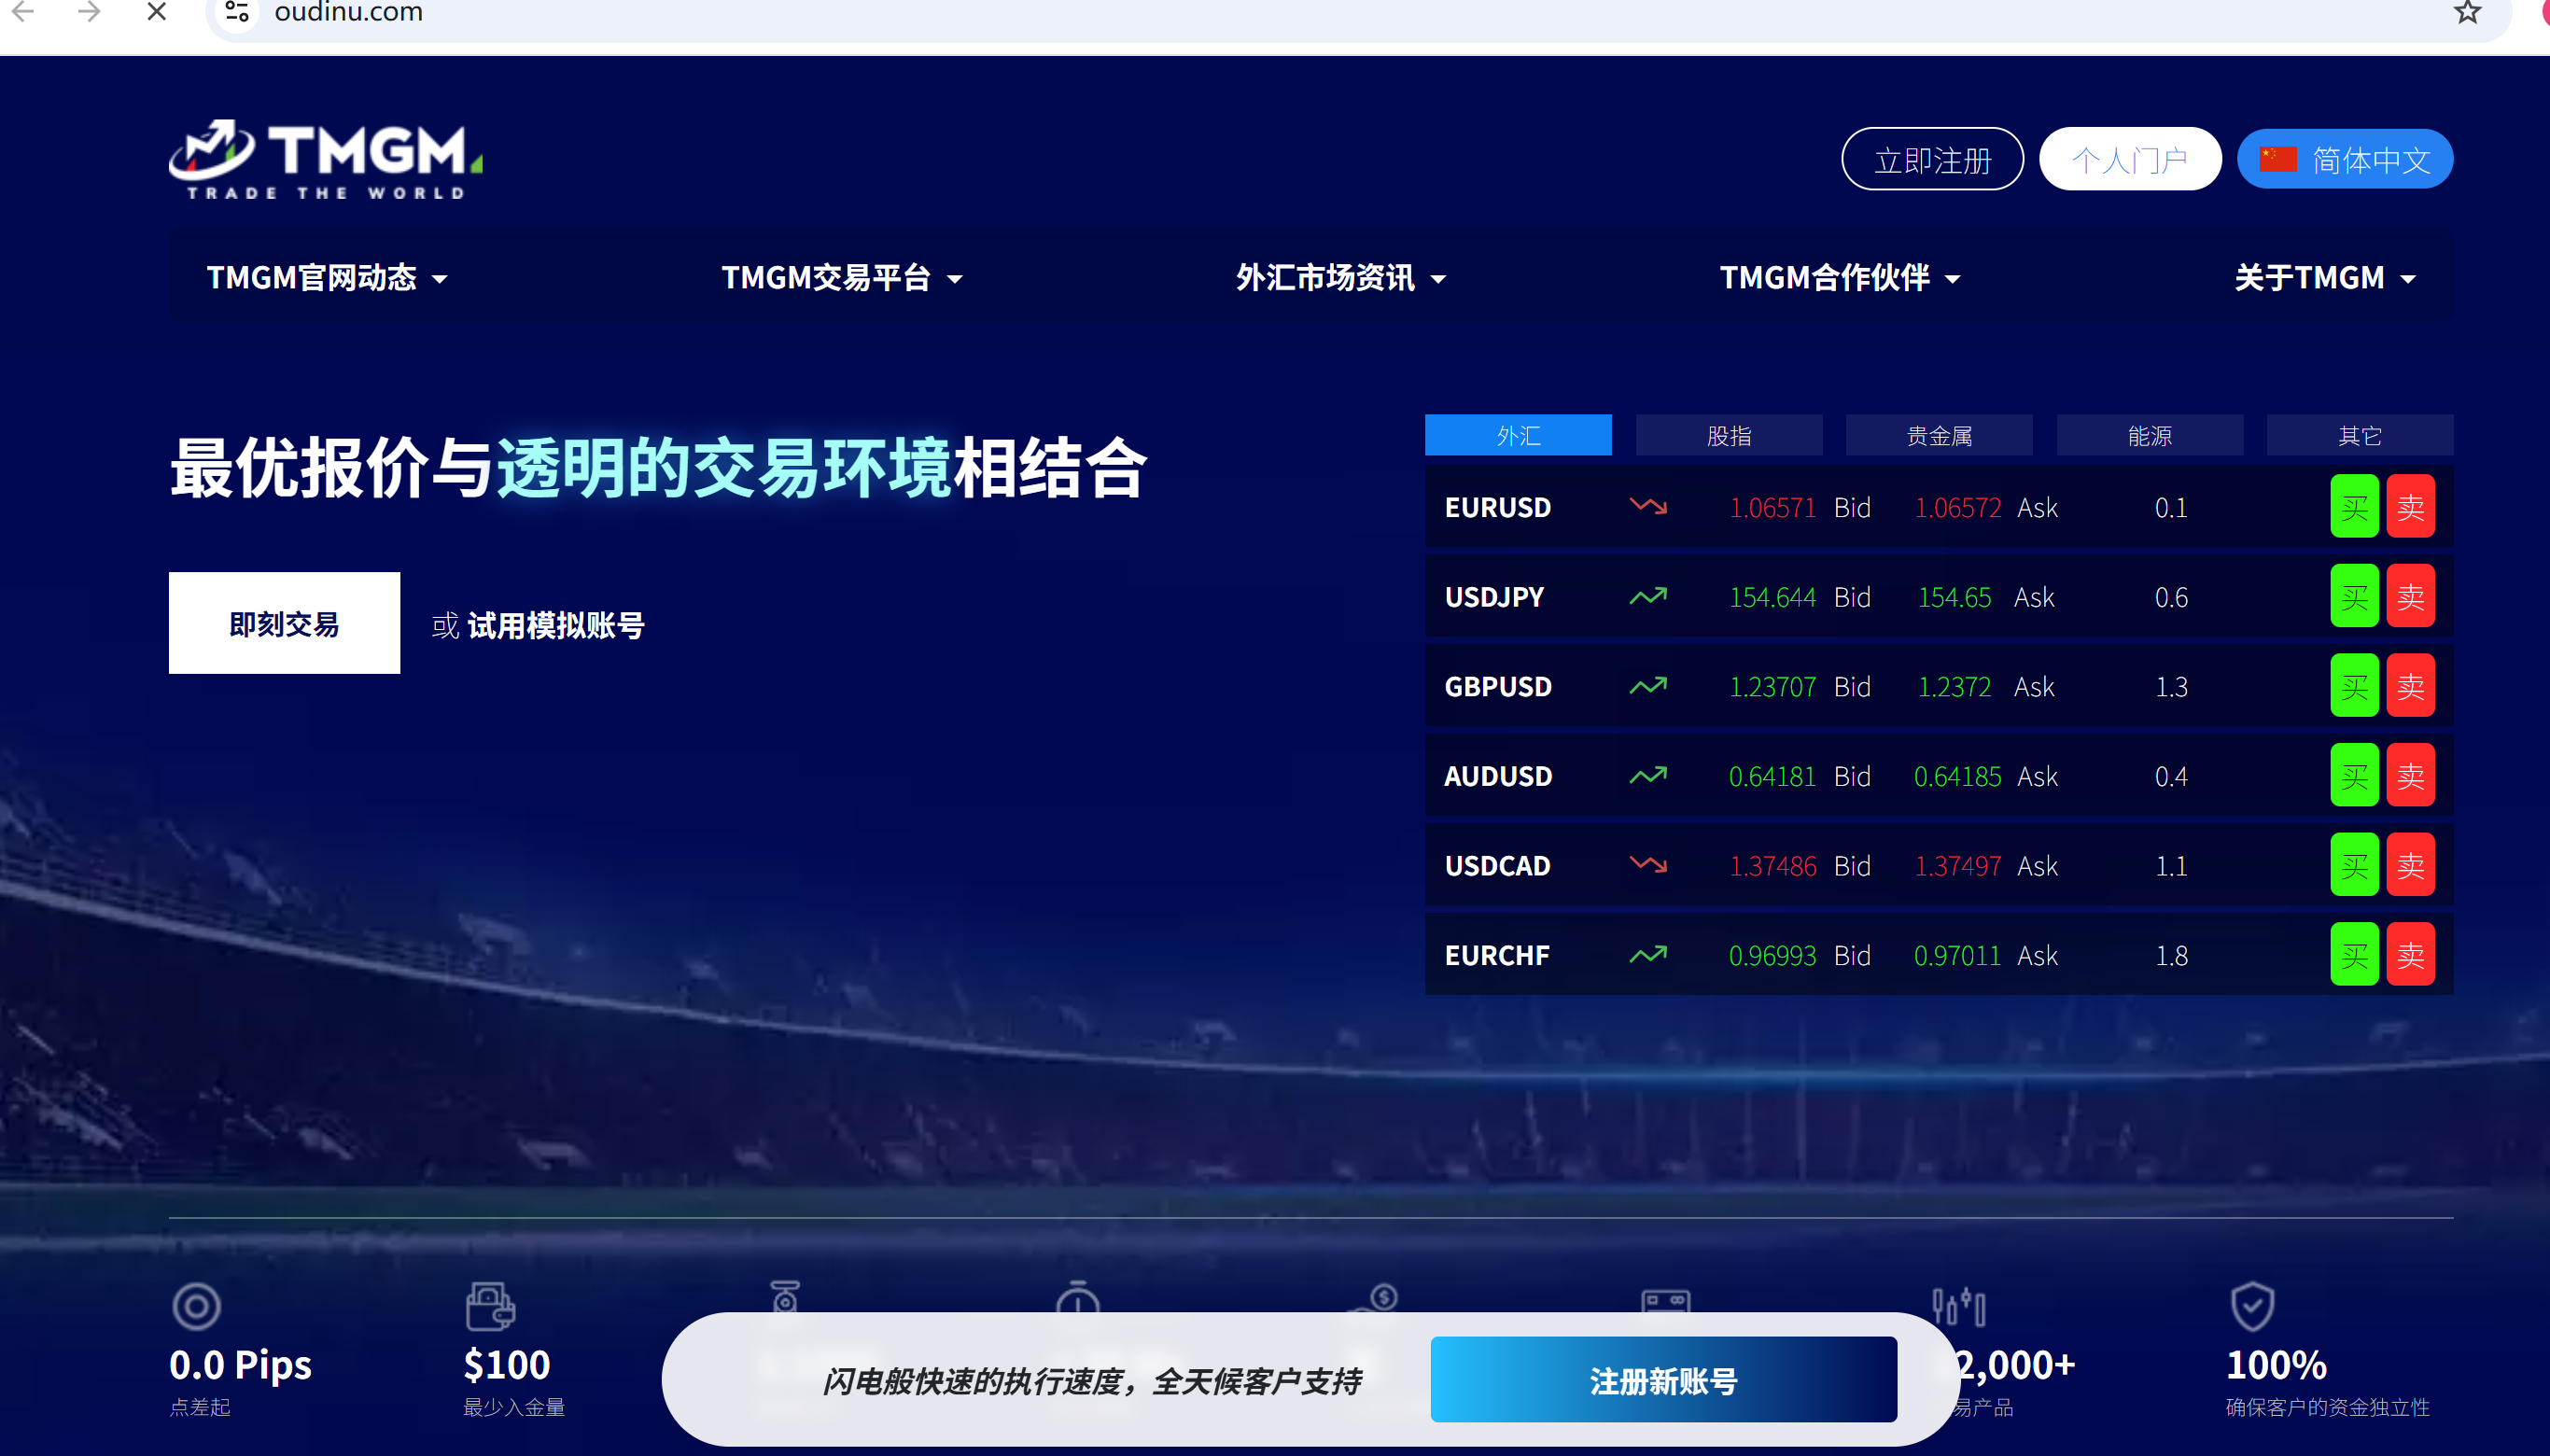Switch to the 股指 tab

1729,435
